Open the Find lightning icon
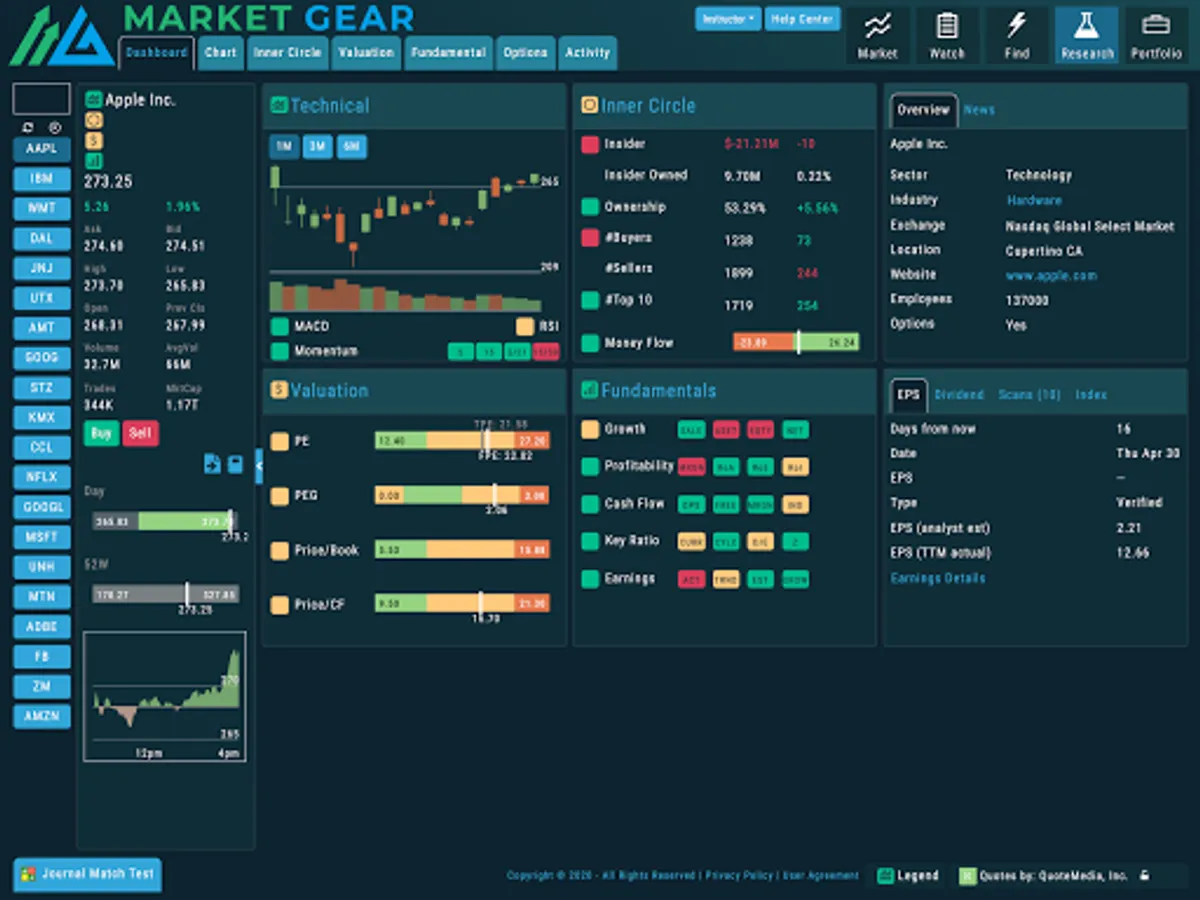1200x900 pixels. tap(1017, 36)
